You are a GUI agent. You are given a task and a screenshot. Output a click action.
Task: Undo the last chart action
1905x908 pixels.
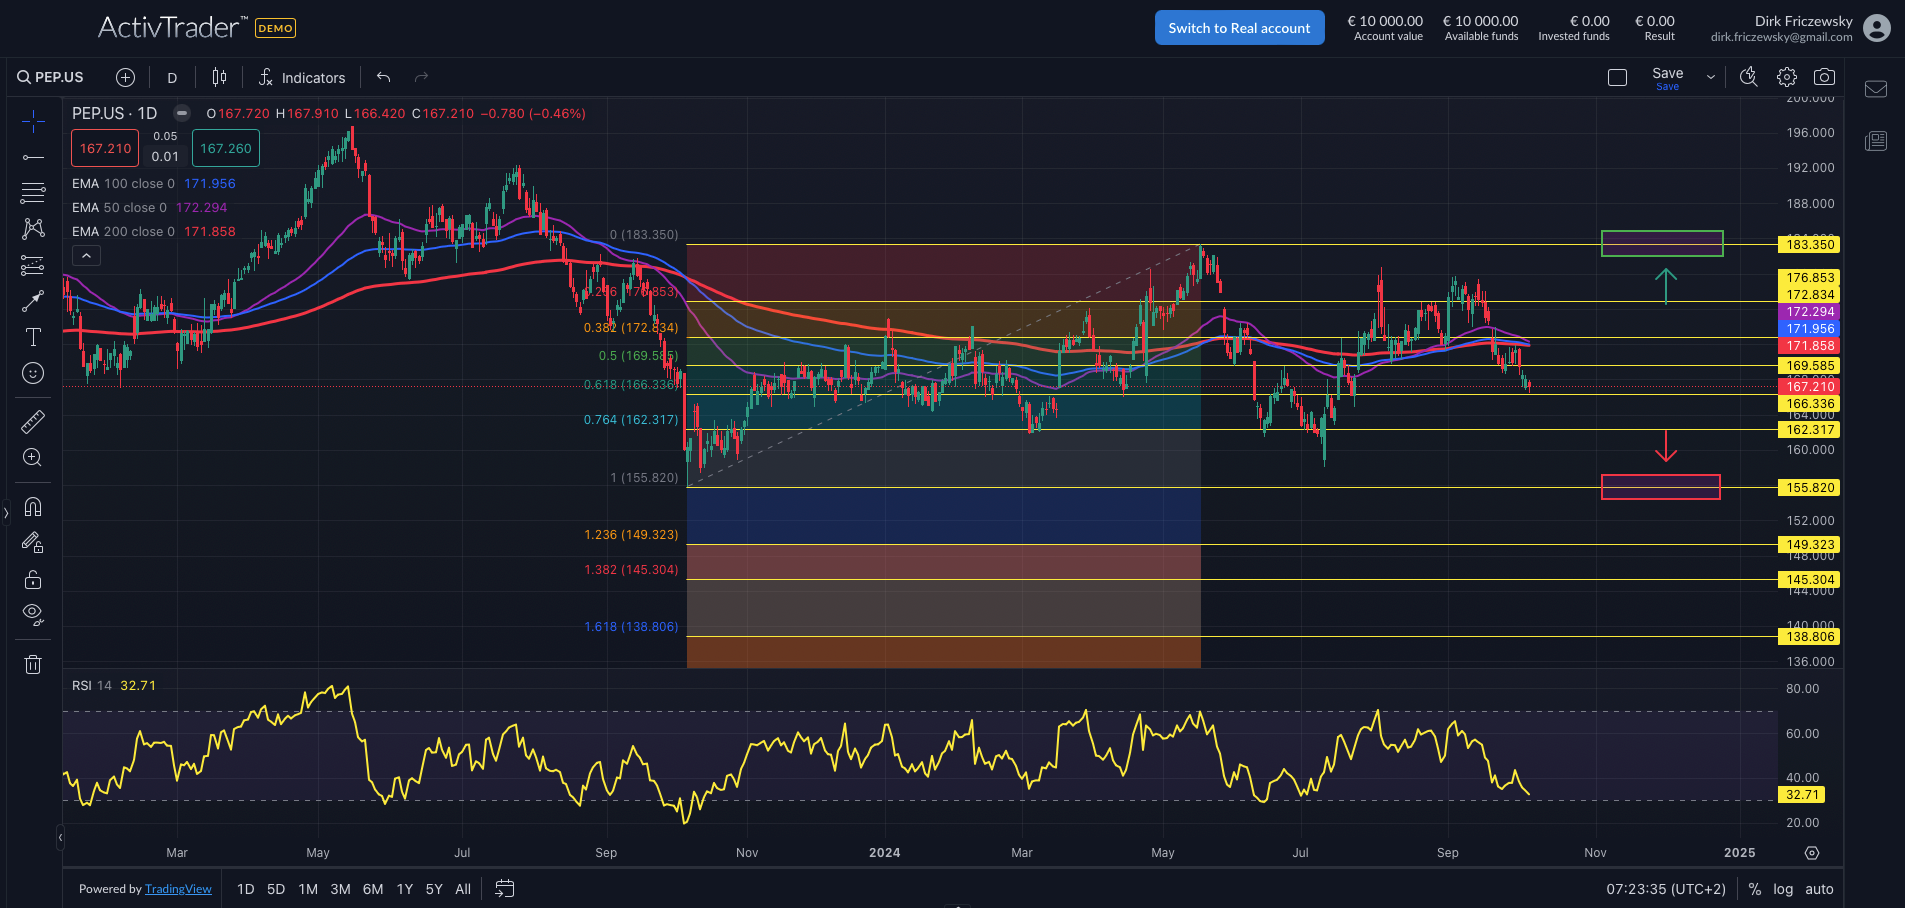pyautogui.click(x=384, y=77)
